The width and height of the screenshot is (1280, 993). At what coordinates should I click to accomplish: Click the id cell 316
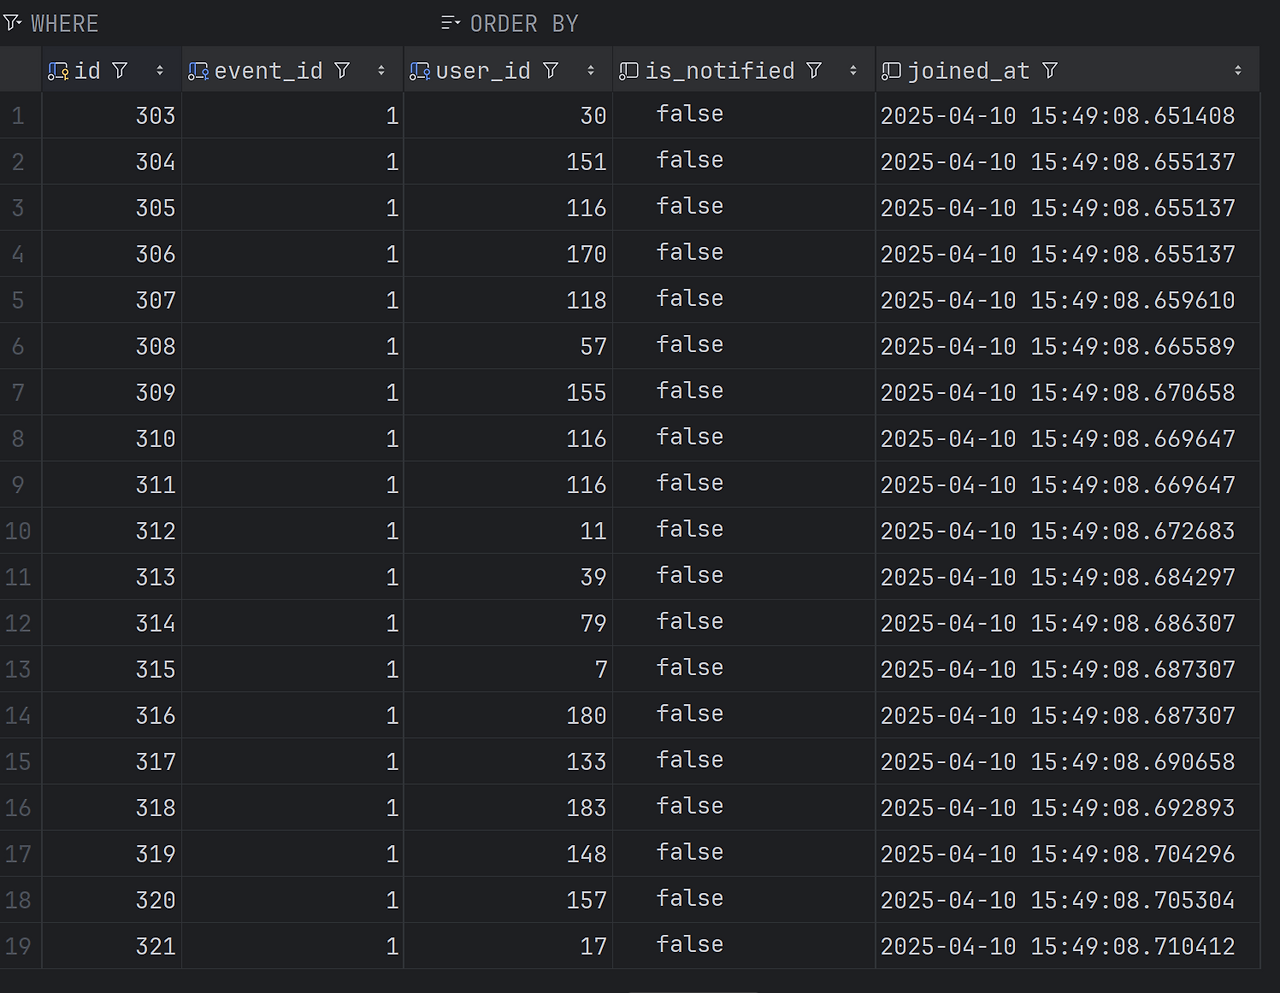coord(111,716)
